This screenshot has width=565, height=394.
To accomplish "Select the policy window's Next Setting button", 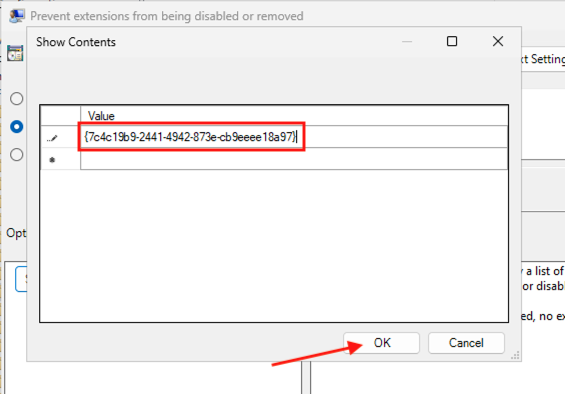I will pos(543,59).
